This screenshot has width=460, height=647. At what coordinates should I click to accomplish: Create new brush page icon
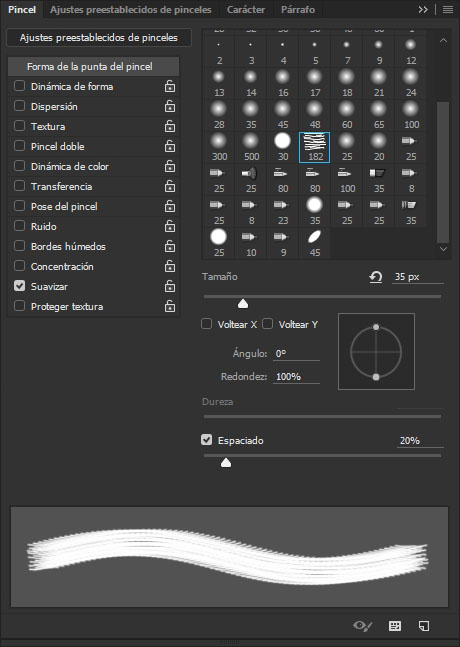pyautogui.click(x=424, y=626)
